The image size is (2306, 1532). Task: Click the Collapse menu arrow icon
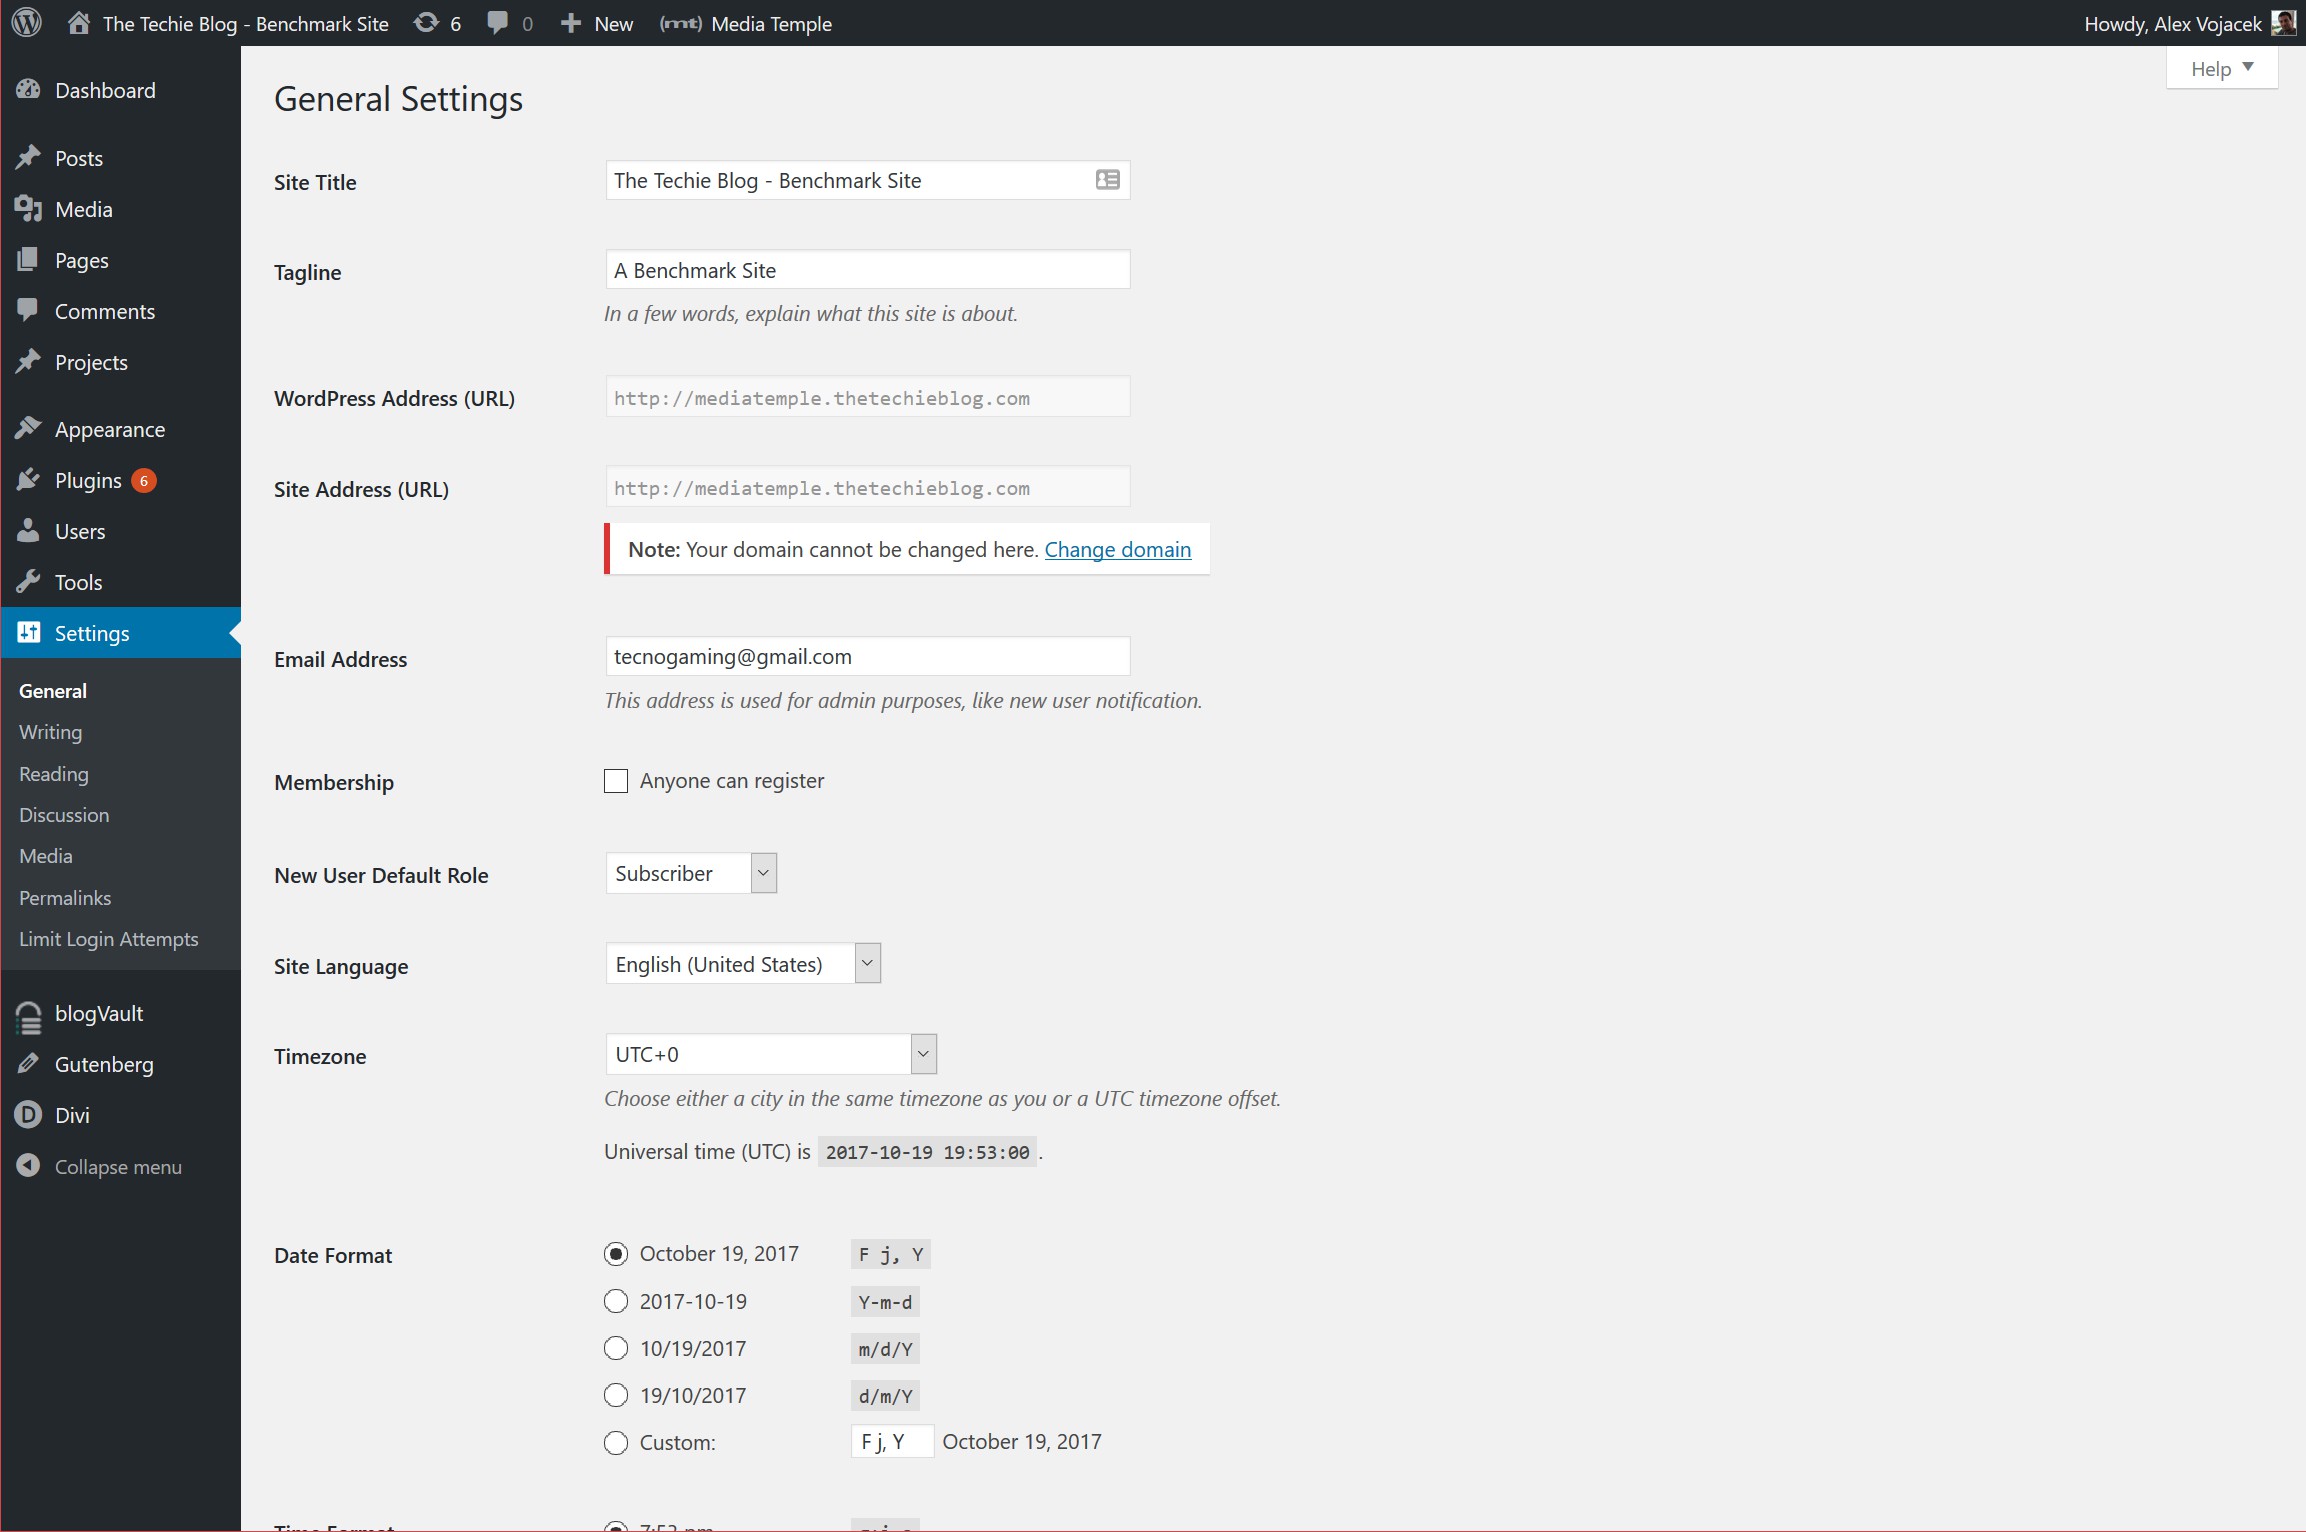pyautogui.click(x=28, y=1166)
